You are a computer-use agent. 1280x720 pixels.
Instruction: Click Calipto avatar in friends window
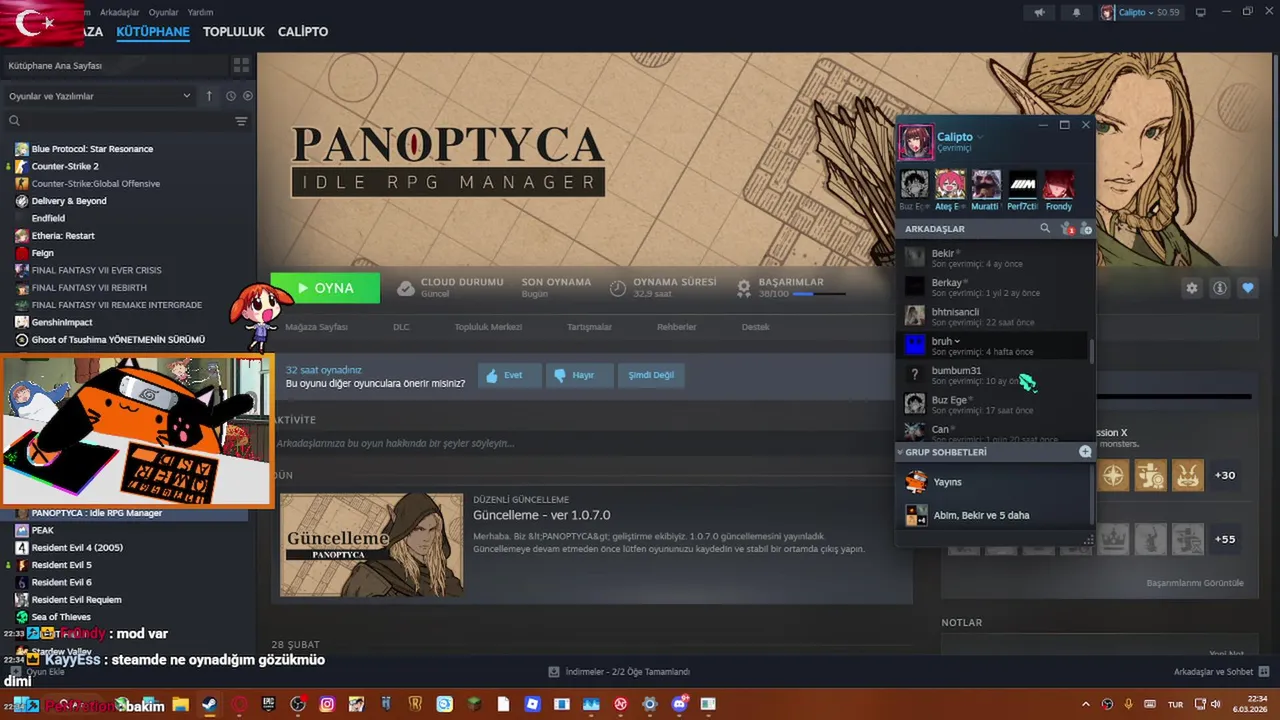click(x=915, y=142)
